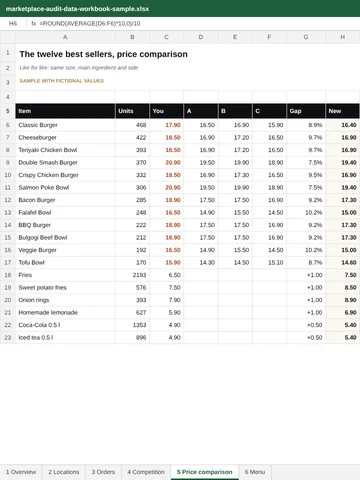Select the 'Tofu Bowl' cell
Screen dimensions: 360x480
(65, 262)
